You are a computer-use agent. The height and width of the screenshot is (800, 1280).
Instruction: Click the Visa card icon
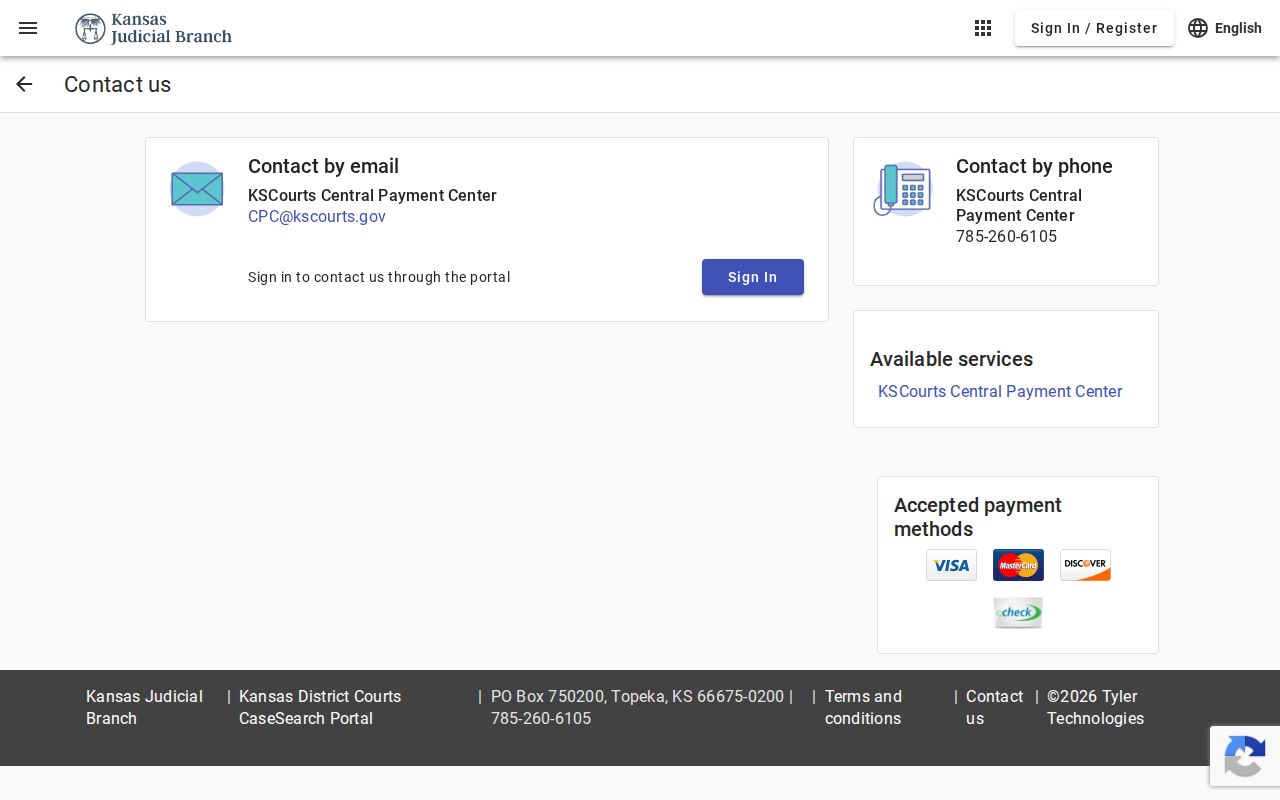point(951,565)
